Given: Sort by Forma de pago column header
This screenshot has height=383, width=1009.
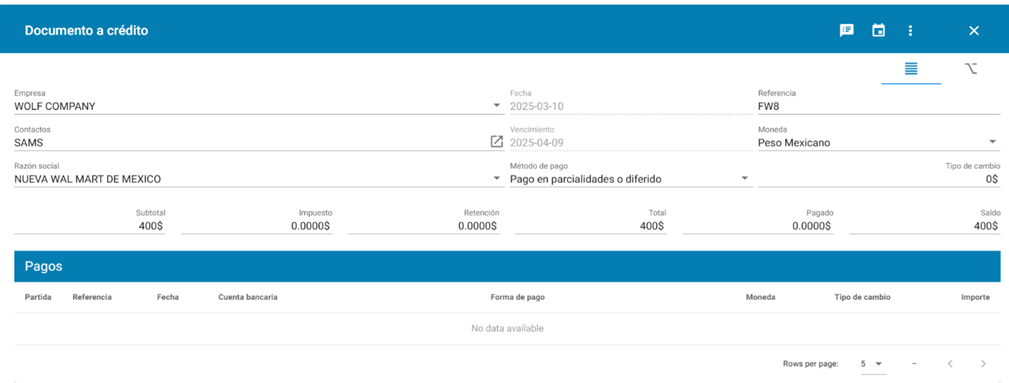Looking at the screenshot, I should (517, 297).
